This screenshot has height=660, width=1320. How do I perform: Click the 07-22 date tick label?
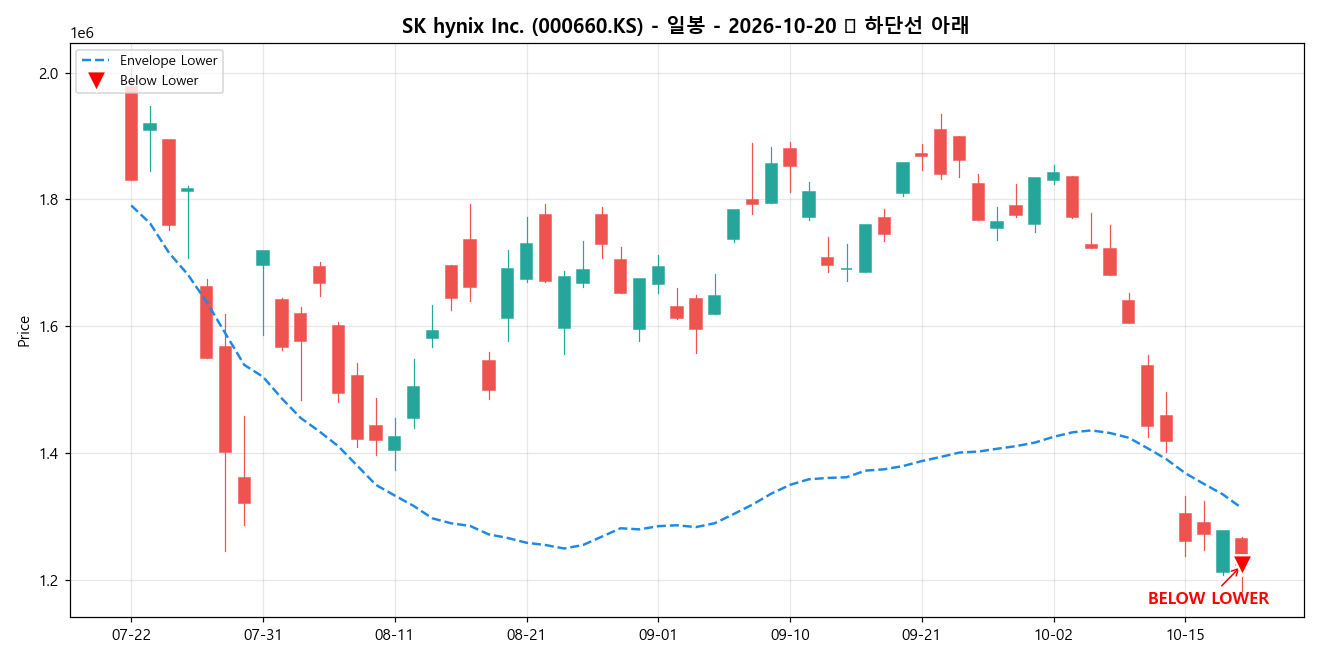[x=131, y=634]
